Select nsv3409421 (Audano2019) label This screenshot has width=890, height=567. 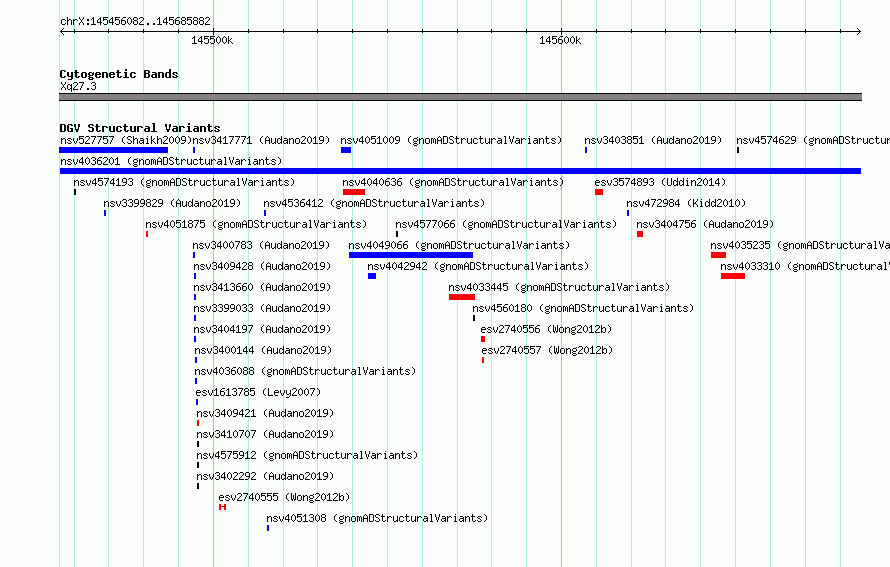[265, 413]
